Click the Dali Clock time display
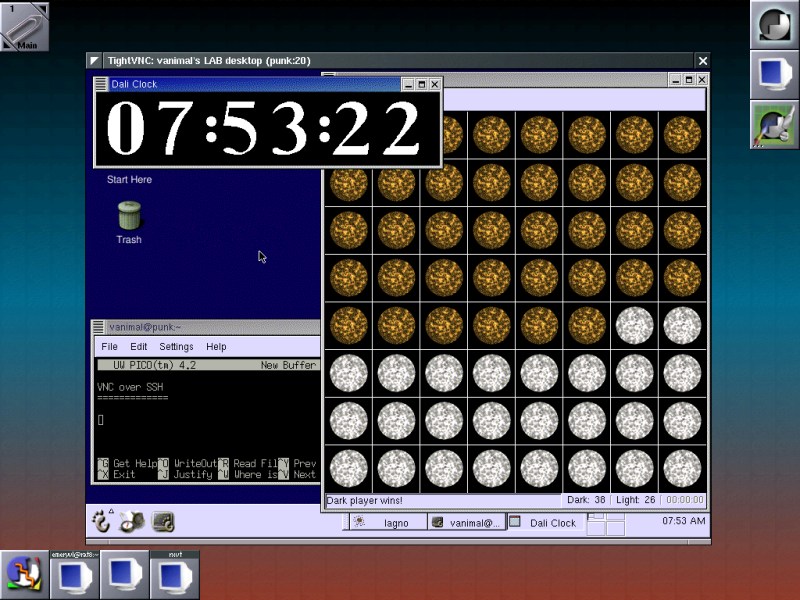 (x=267, y=130)
